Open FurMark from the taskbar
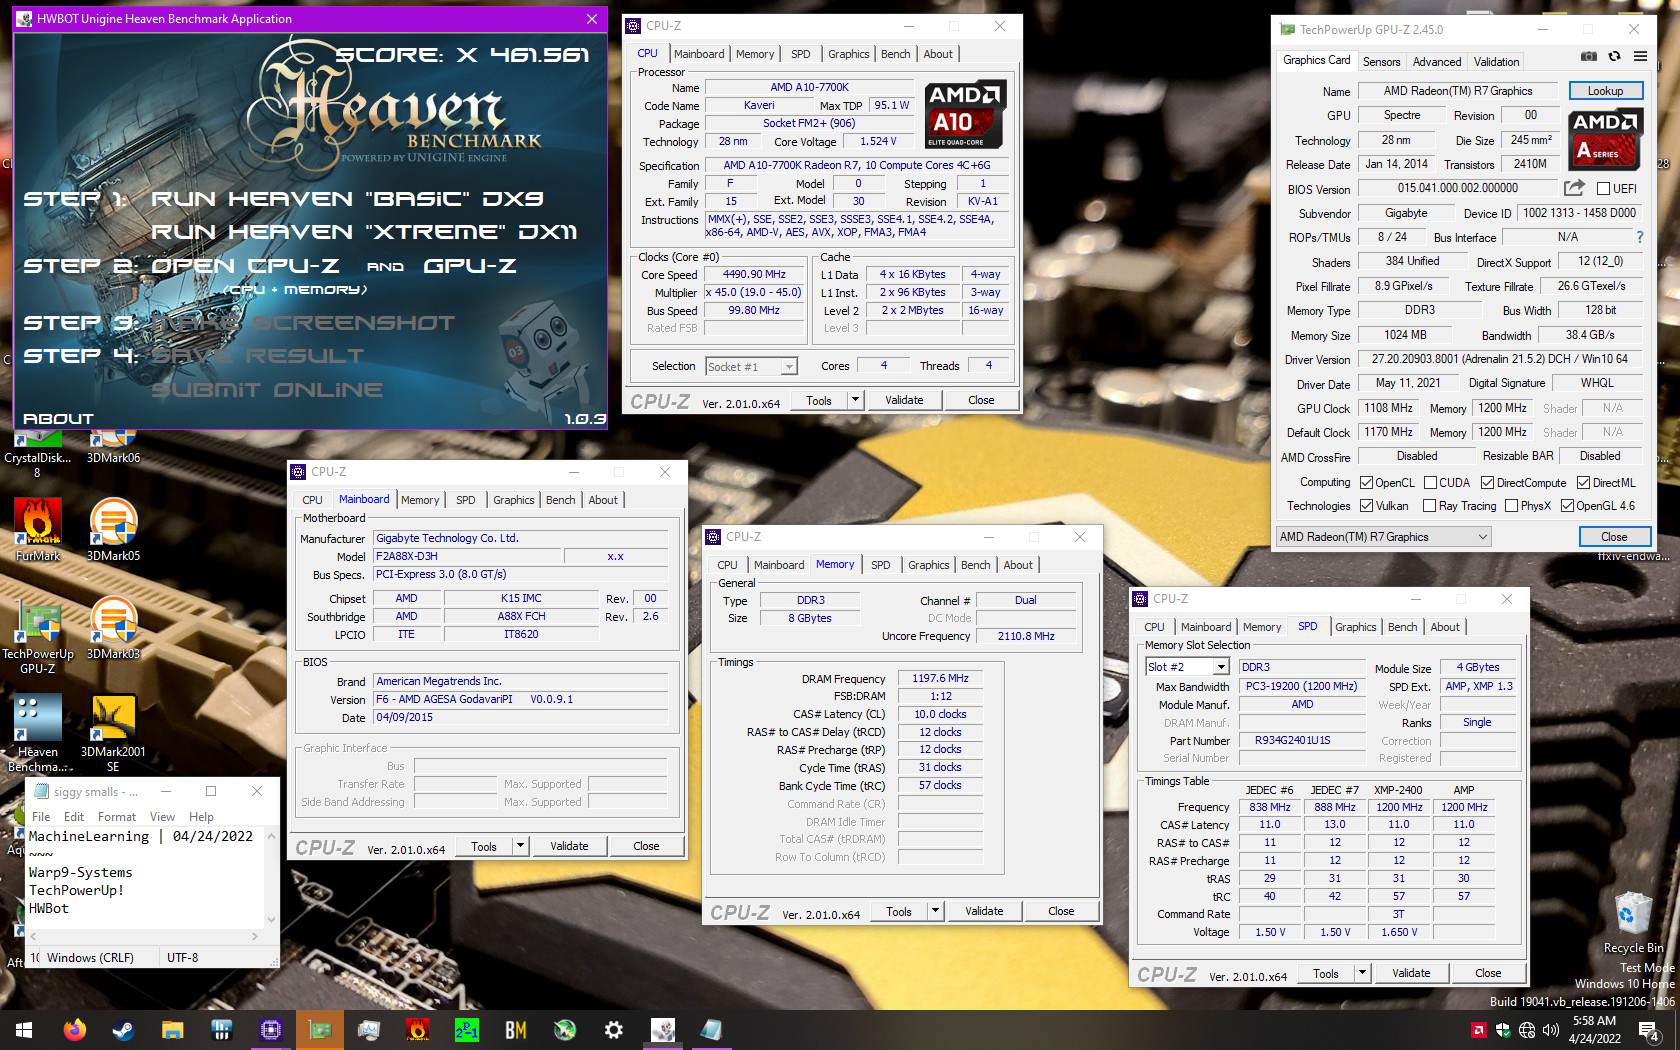The image size is (1680, 1050). [x=417, y=1030]
